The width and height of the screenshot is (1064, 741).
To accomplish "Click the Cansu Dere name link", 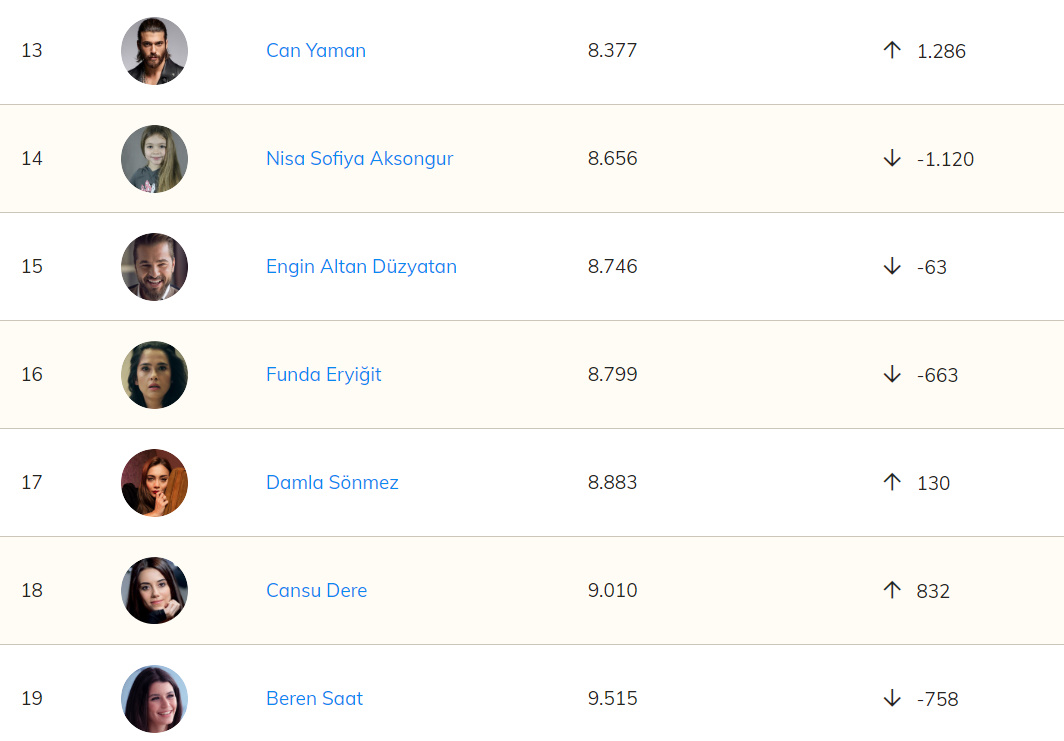I will (x=316, y=590).
